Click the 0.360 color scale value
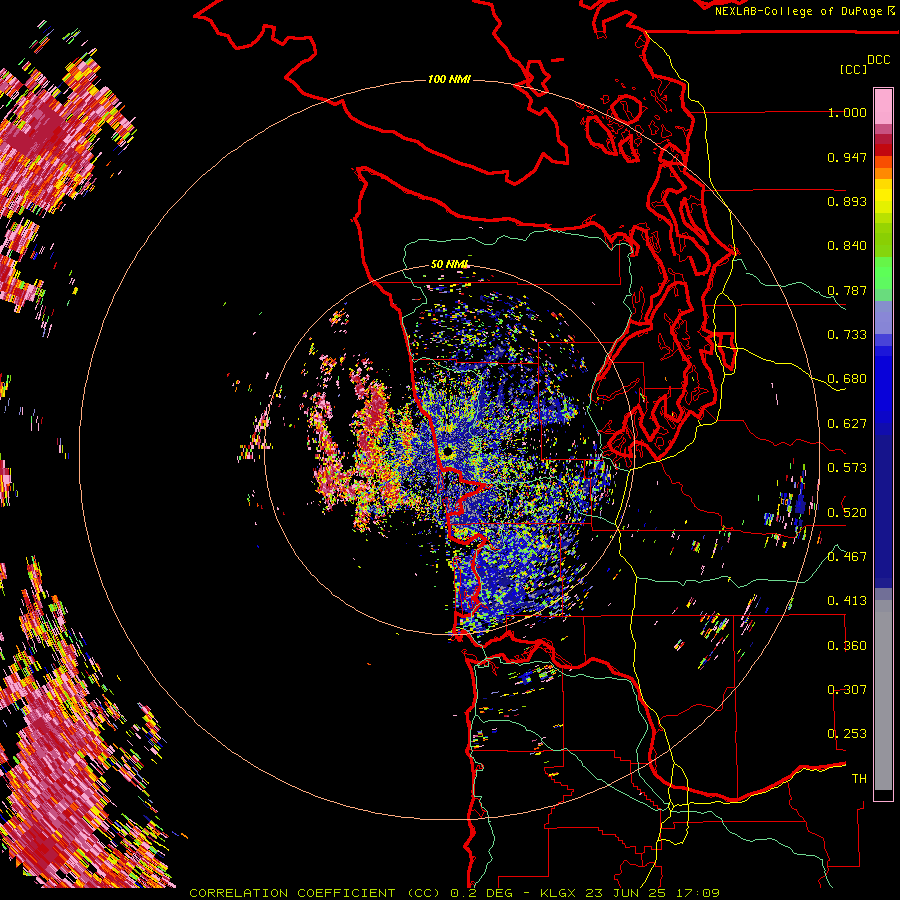900x900 pixels. pos(847,646)
